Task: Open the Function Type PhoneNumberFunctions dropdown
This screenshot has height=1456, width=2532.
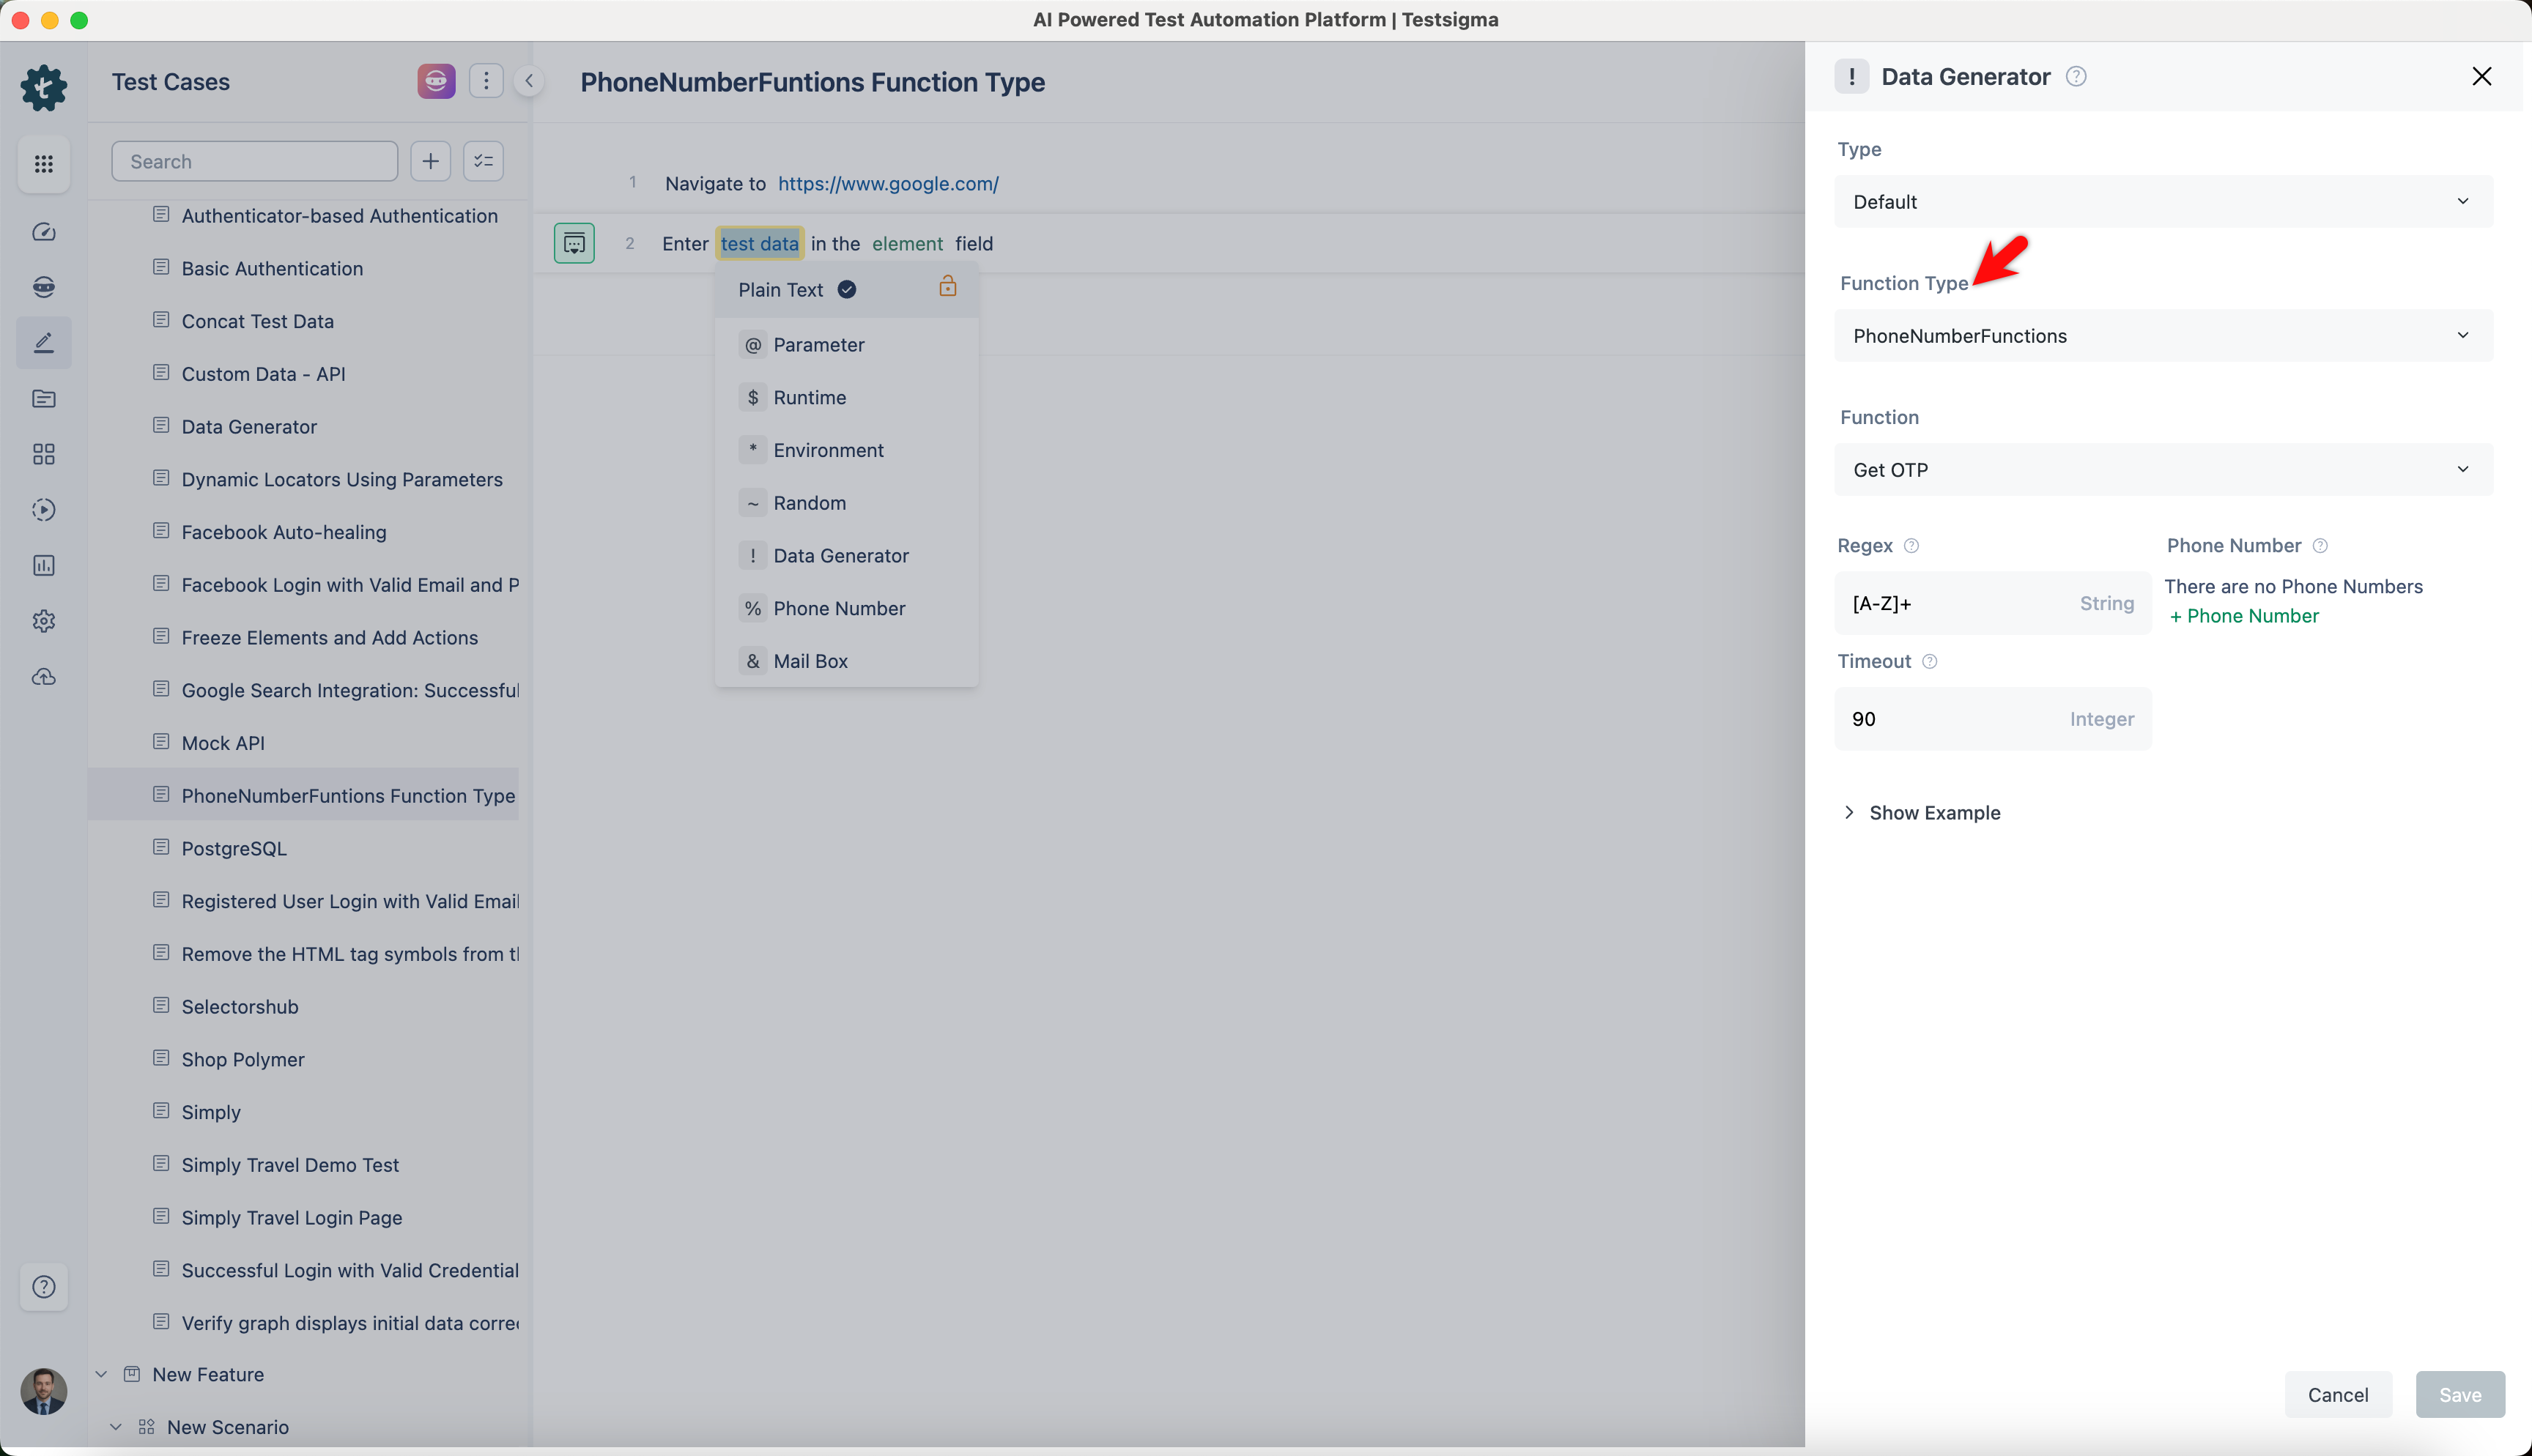Action: click(x=2162, y=336)
